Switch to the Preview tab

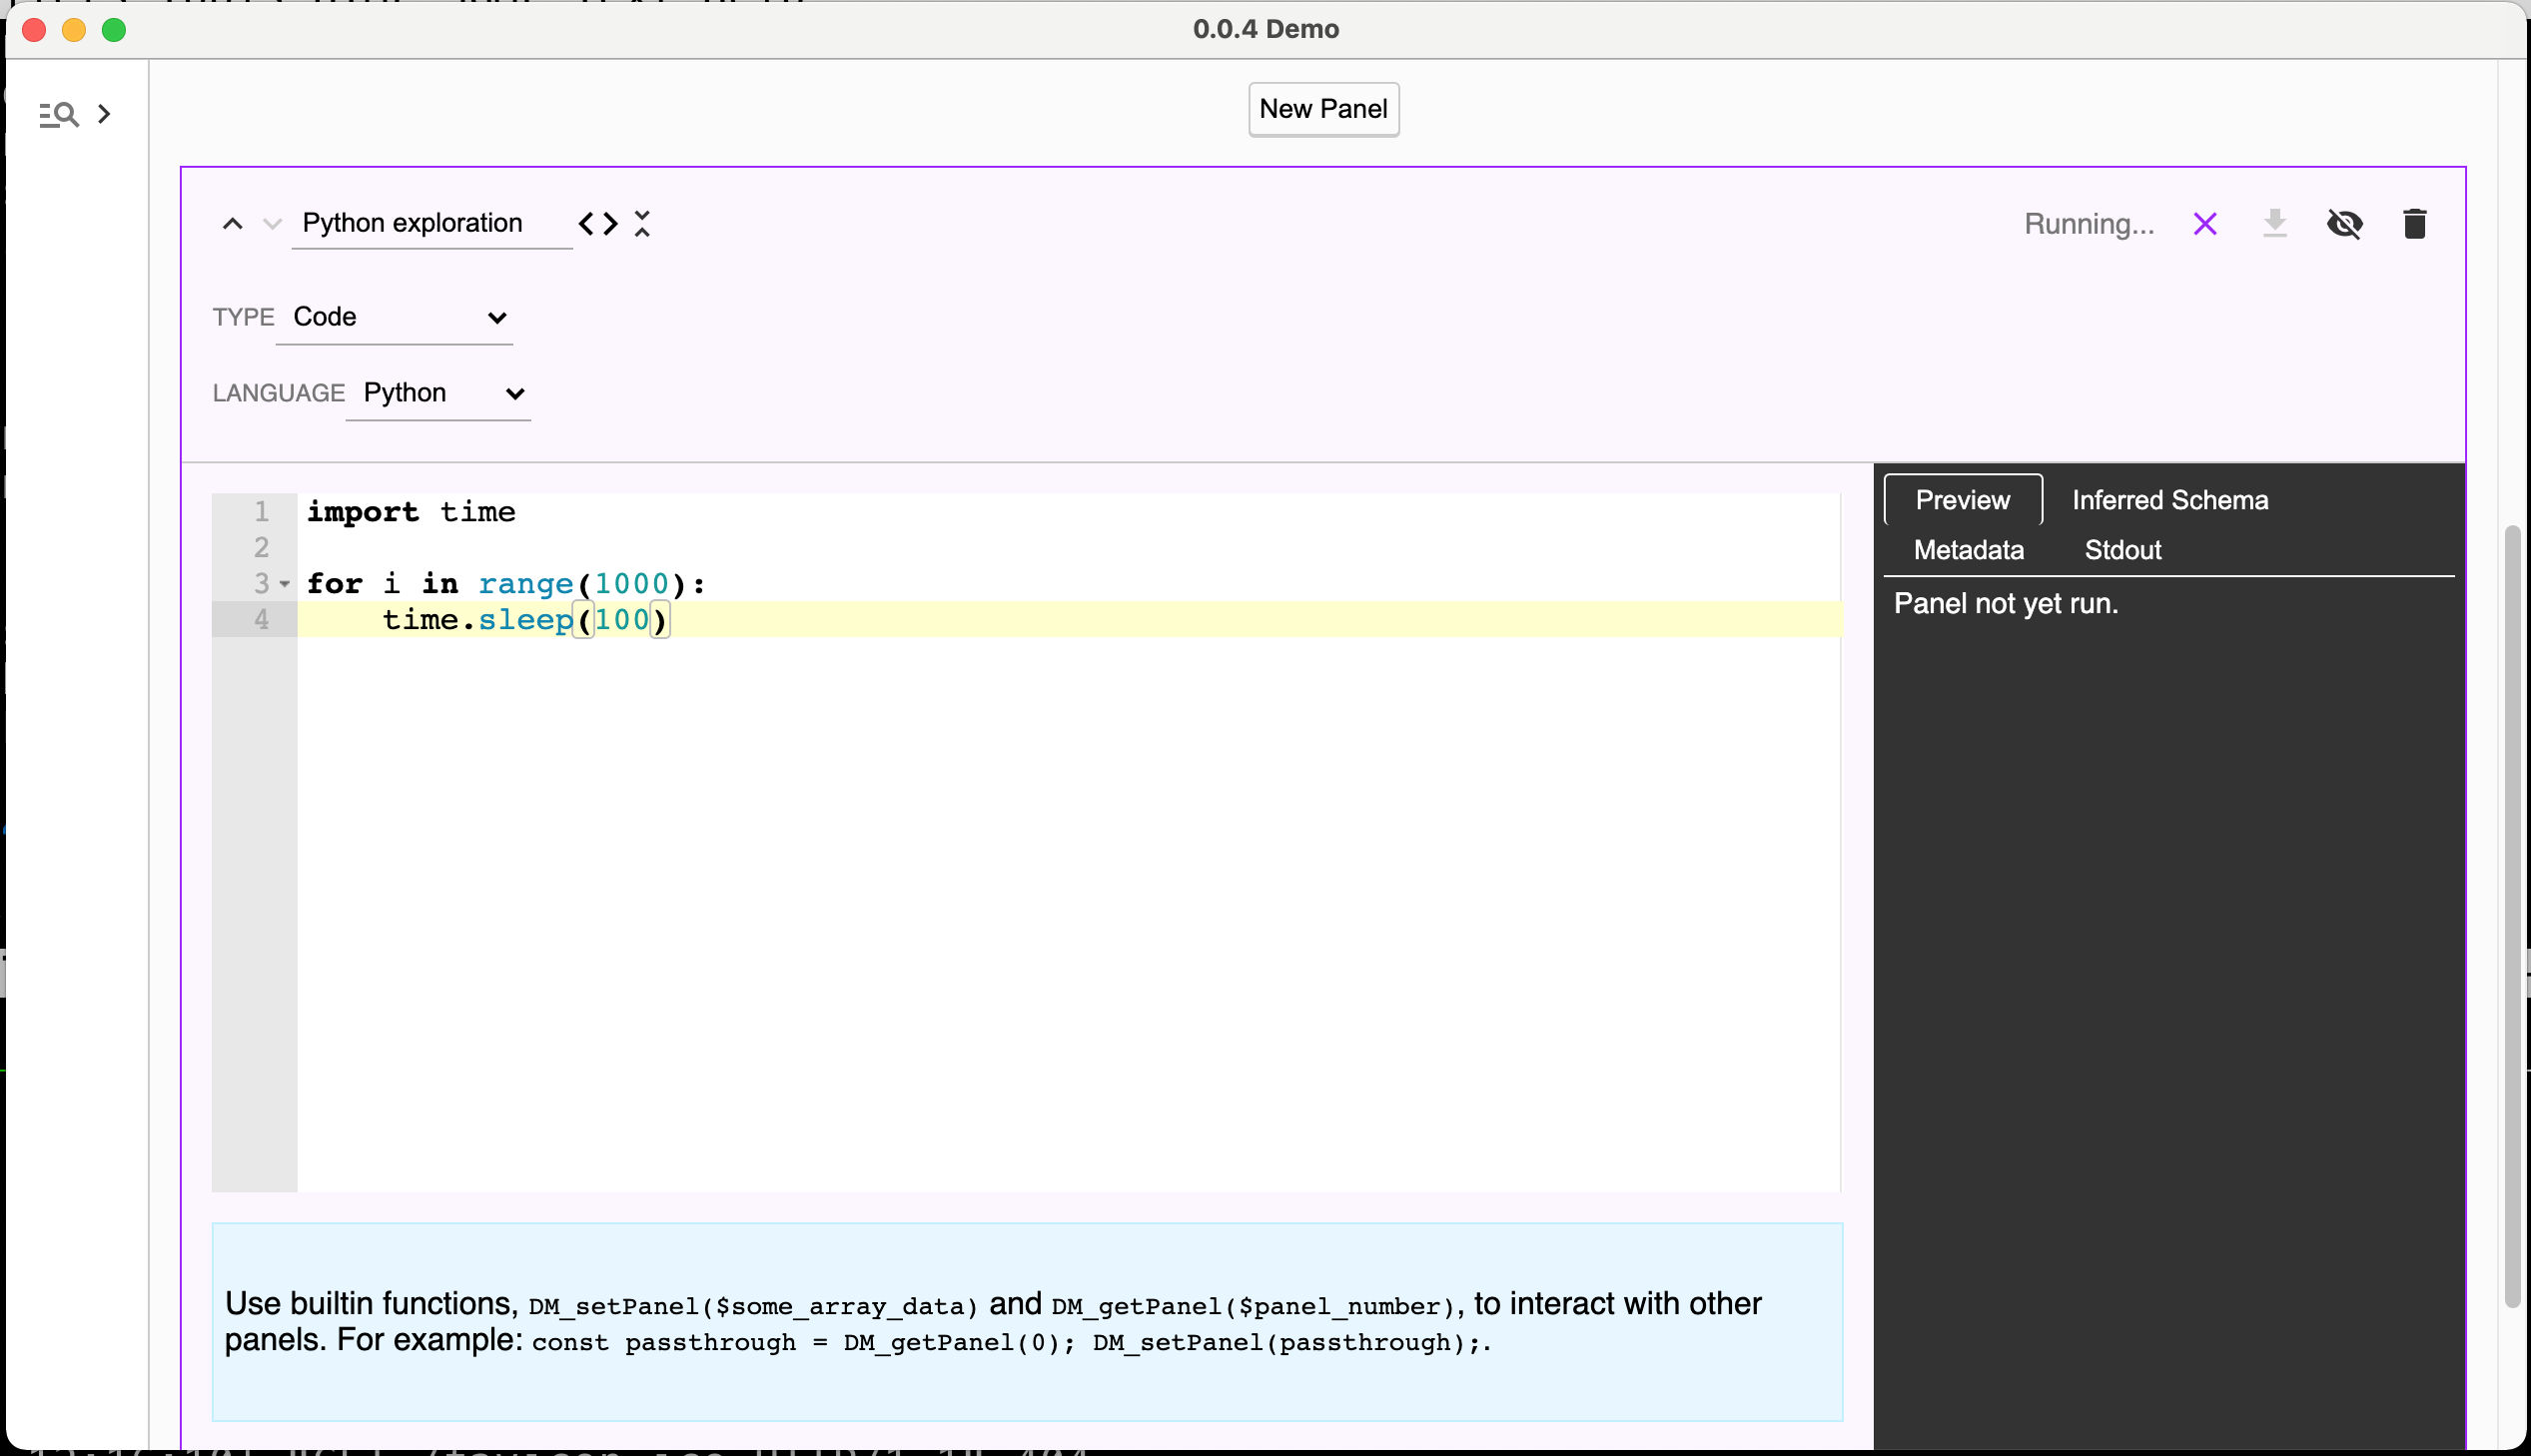(1962, 500)
